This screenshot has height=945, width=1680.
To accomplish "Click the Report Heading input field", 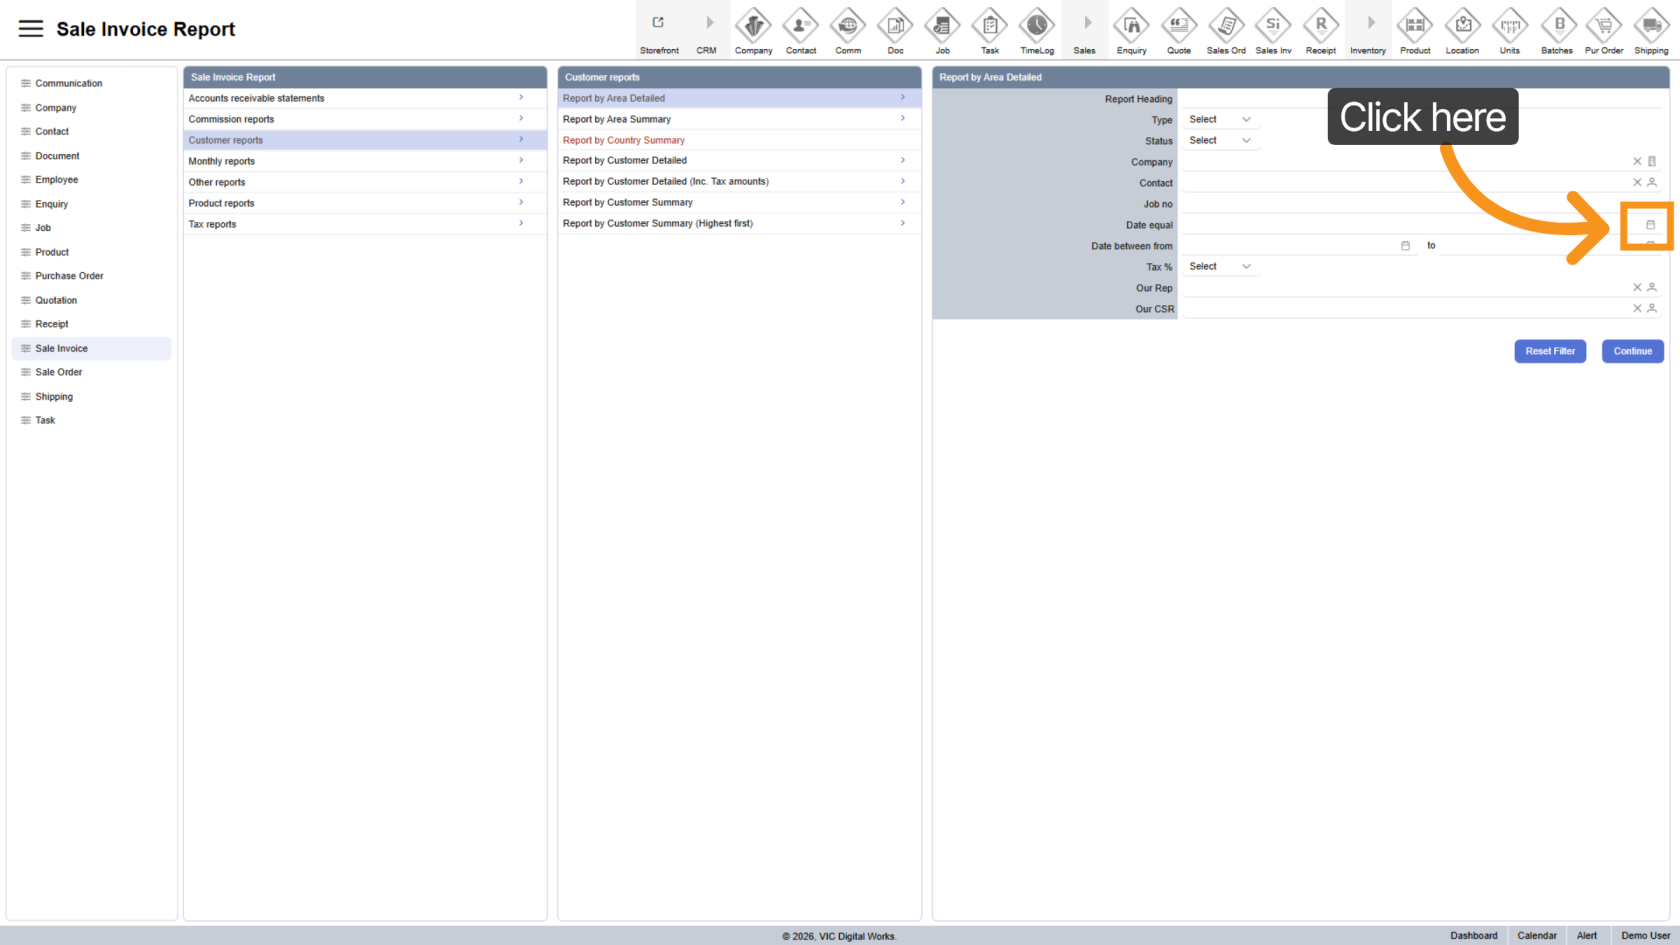I will click(1420, 99).
